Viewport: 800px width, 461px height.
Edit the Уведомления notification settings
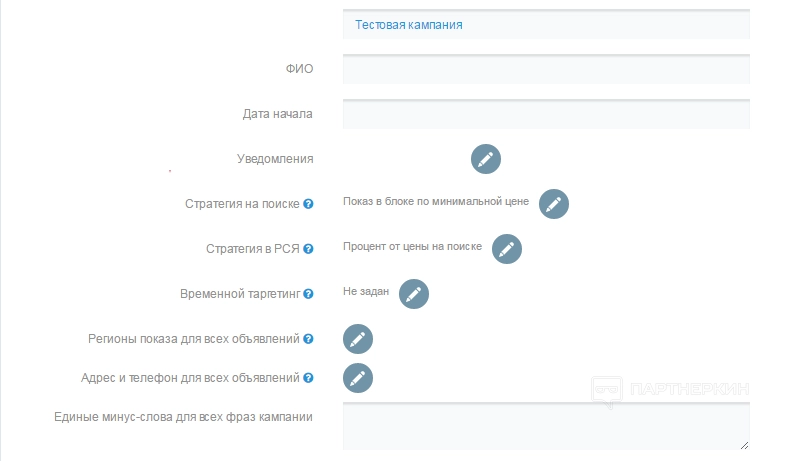tap(486, 159)
